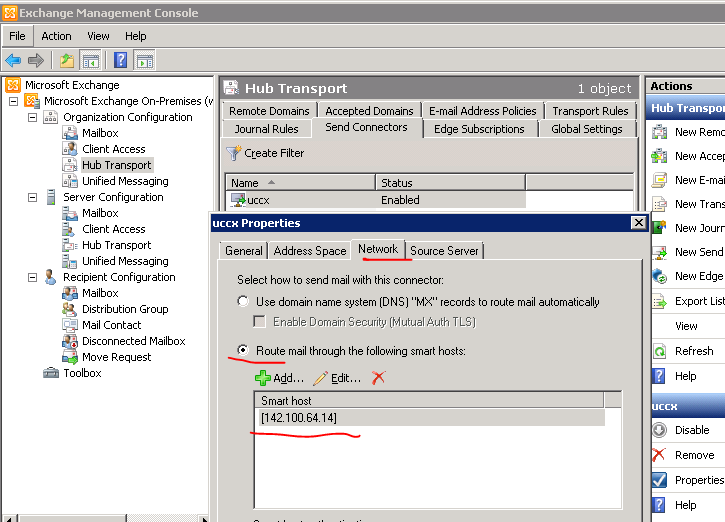Click the uccx send connector icon
The height and width of the screenshot is (522, 725).
tap(238, 200)
